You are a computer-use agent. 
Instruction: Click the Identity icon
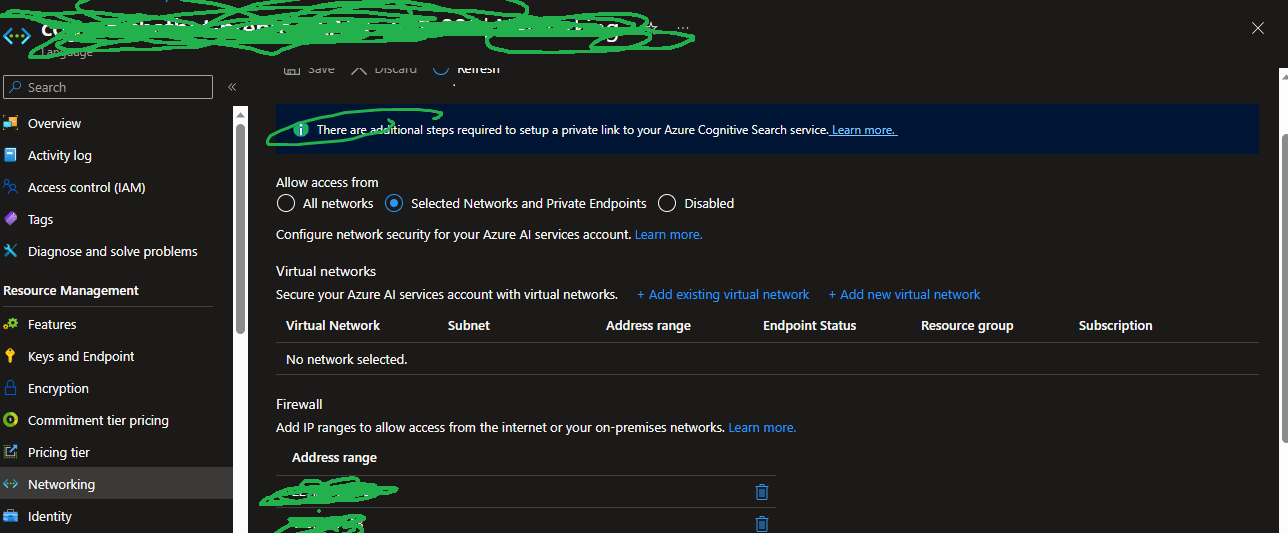[x=11, y=516]
